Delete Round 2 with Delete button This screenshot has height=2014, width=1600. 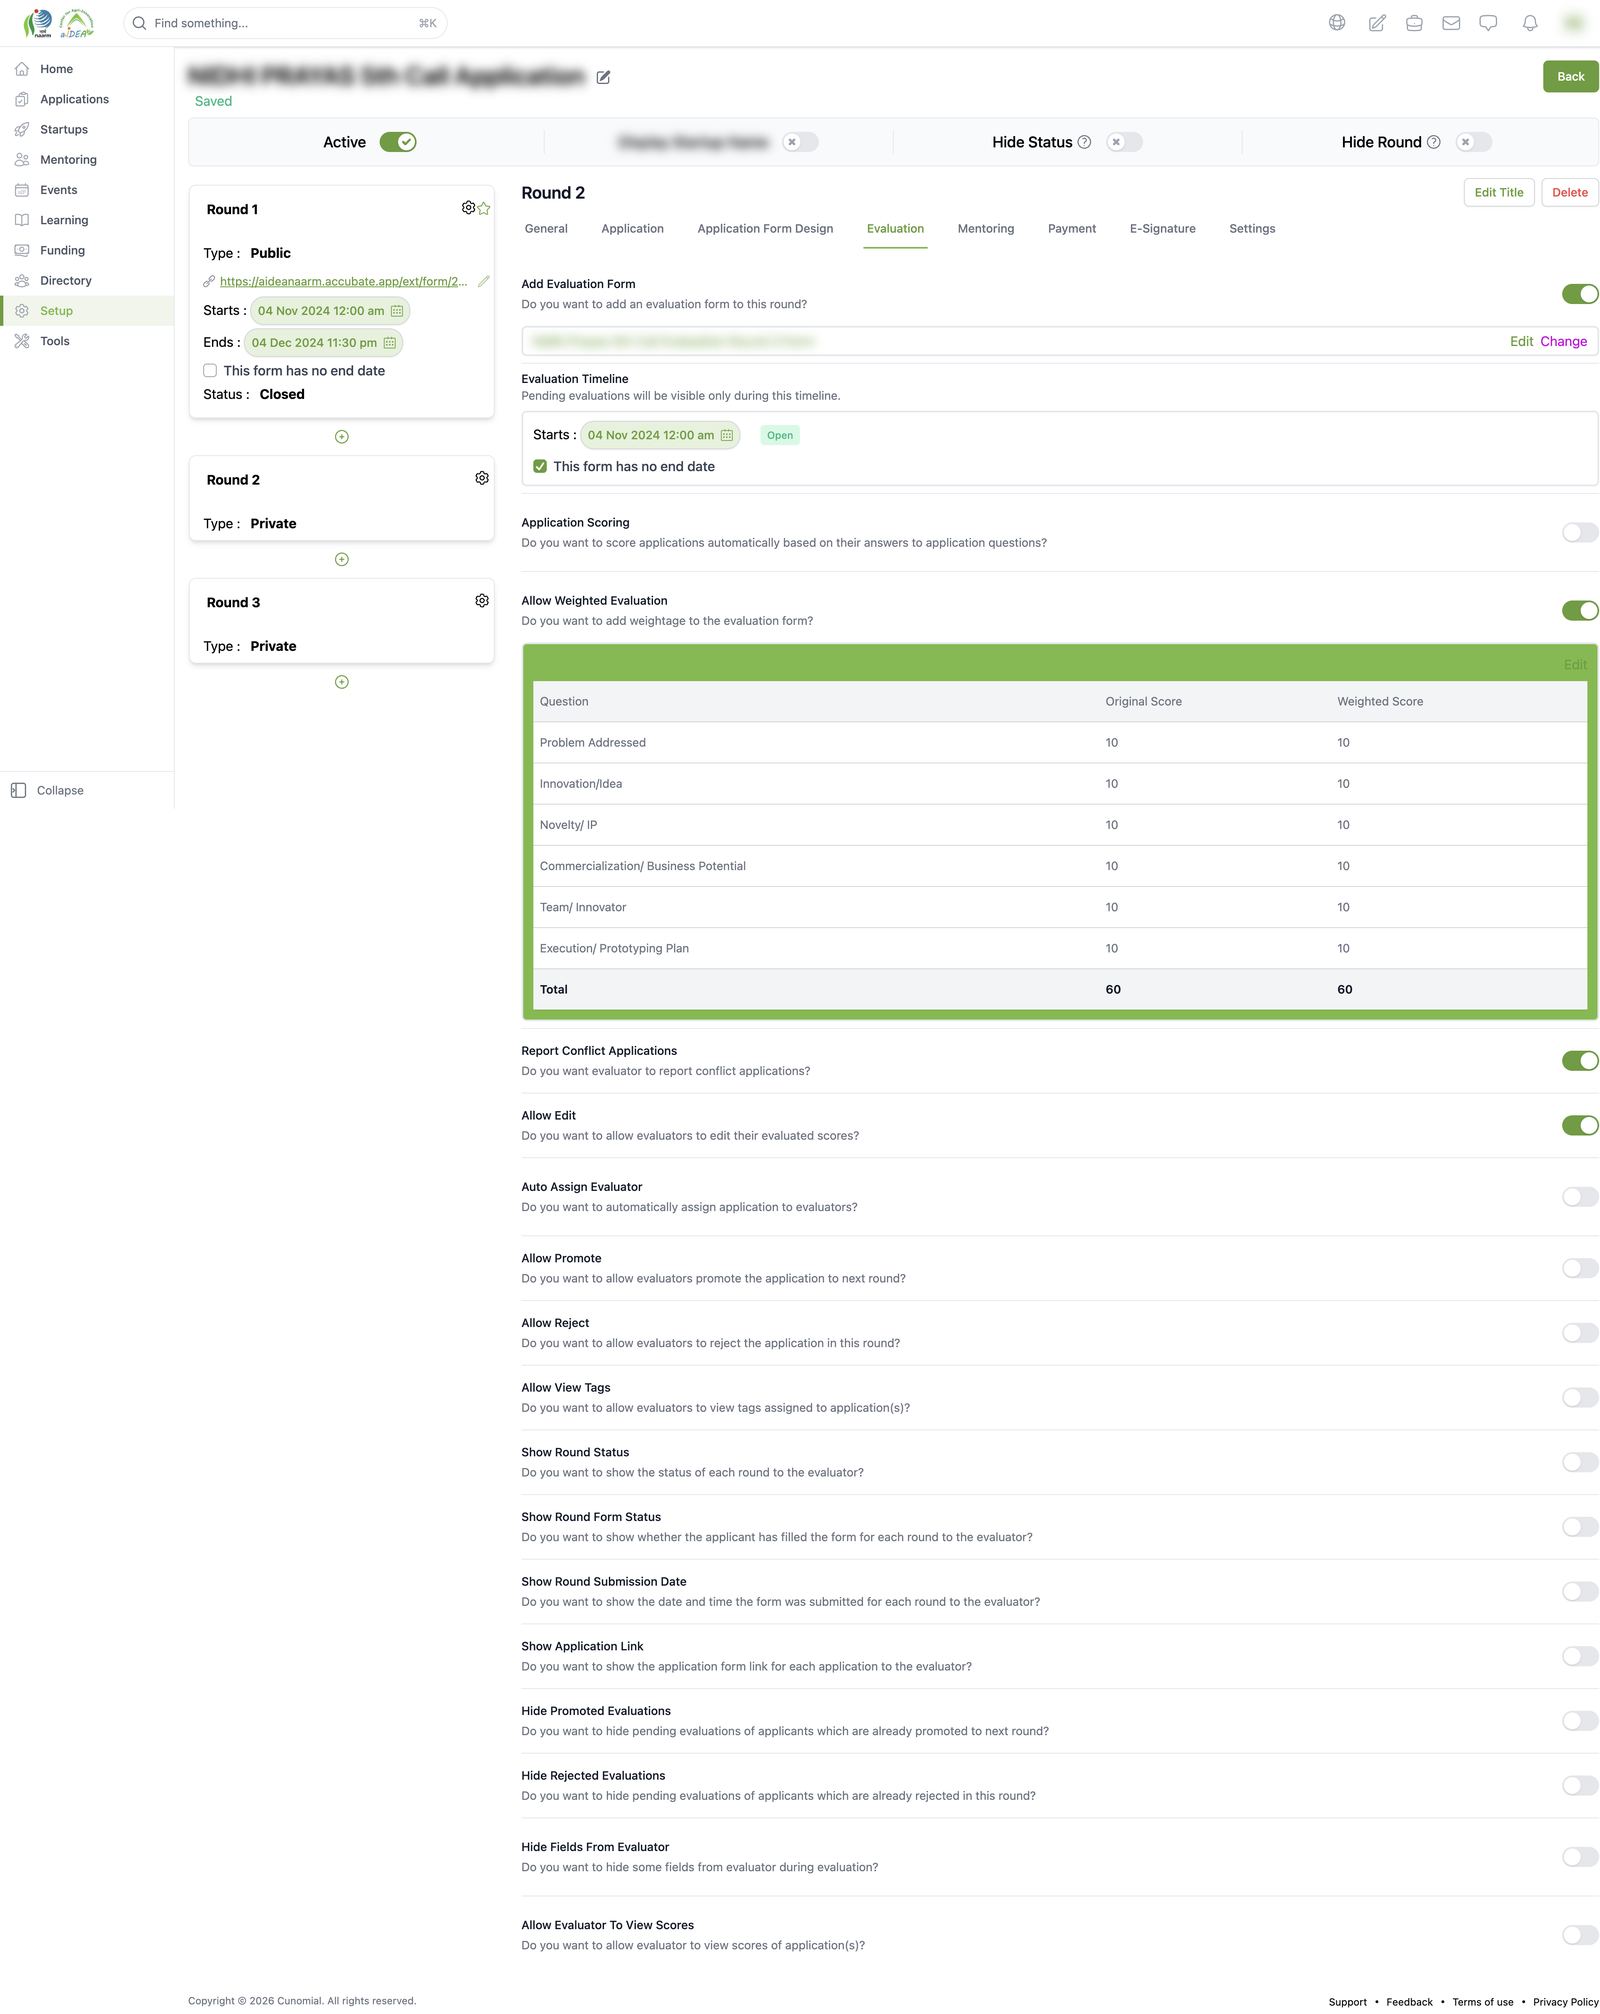[1569, 192]
